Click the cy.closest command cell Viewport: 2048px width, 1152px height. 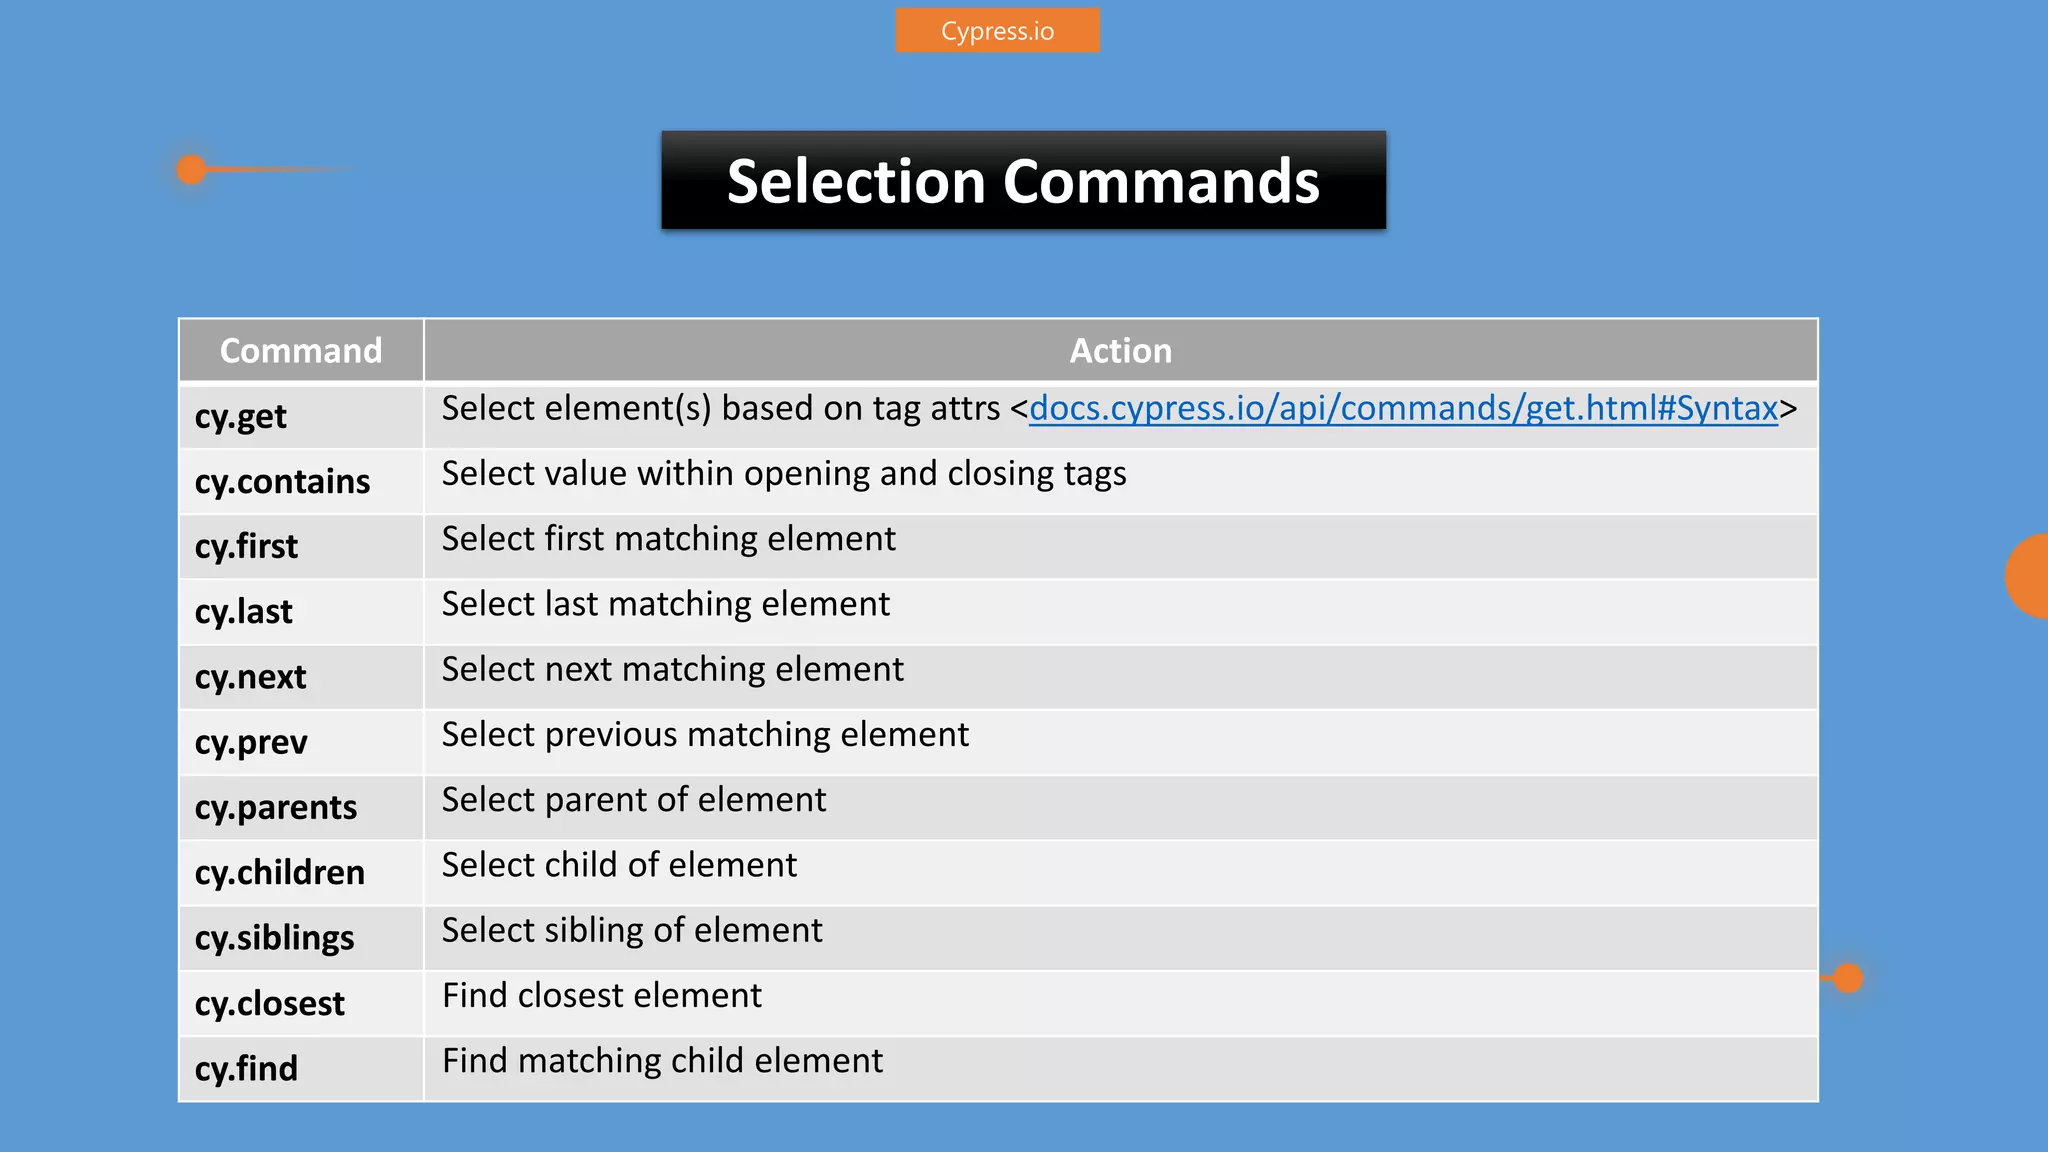click(x=301, y=1003)
